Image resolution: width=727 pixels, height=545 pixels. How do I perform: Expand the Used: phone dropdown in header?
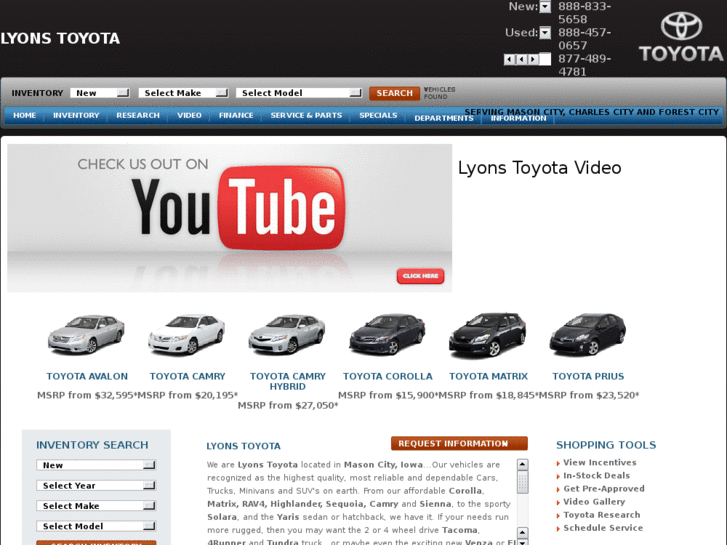[x=545, y=33]
